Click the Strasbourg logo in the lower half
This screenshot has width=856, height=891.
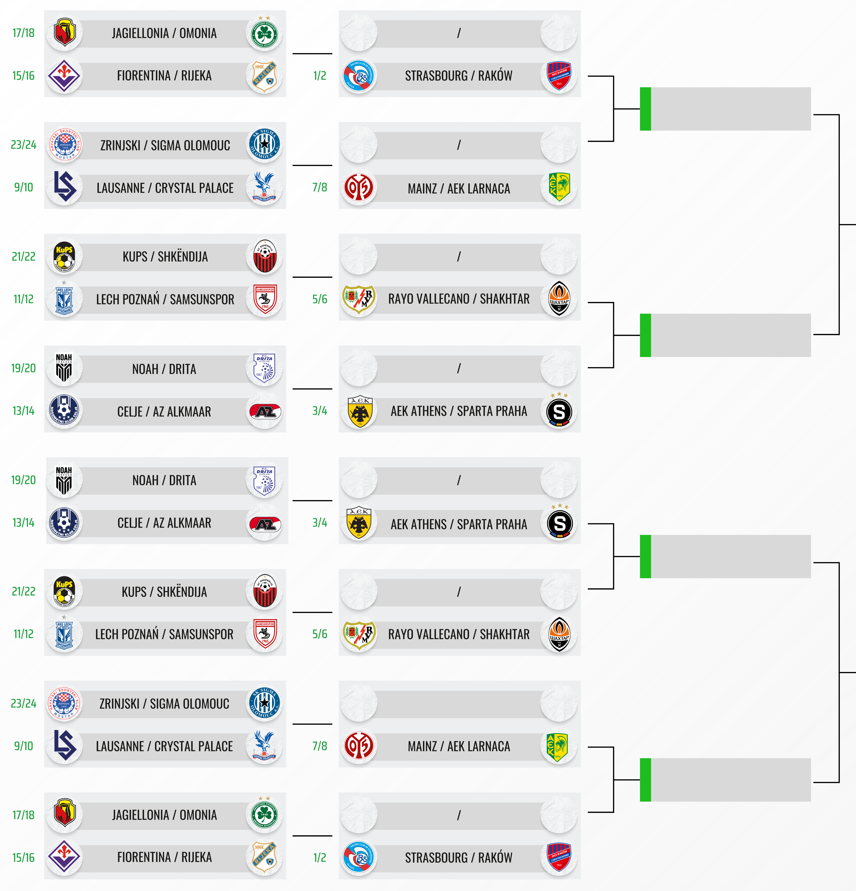click(x=359, y=857)
